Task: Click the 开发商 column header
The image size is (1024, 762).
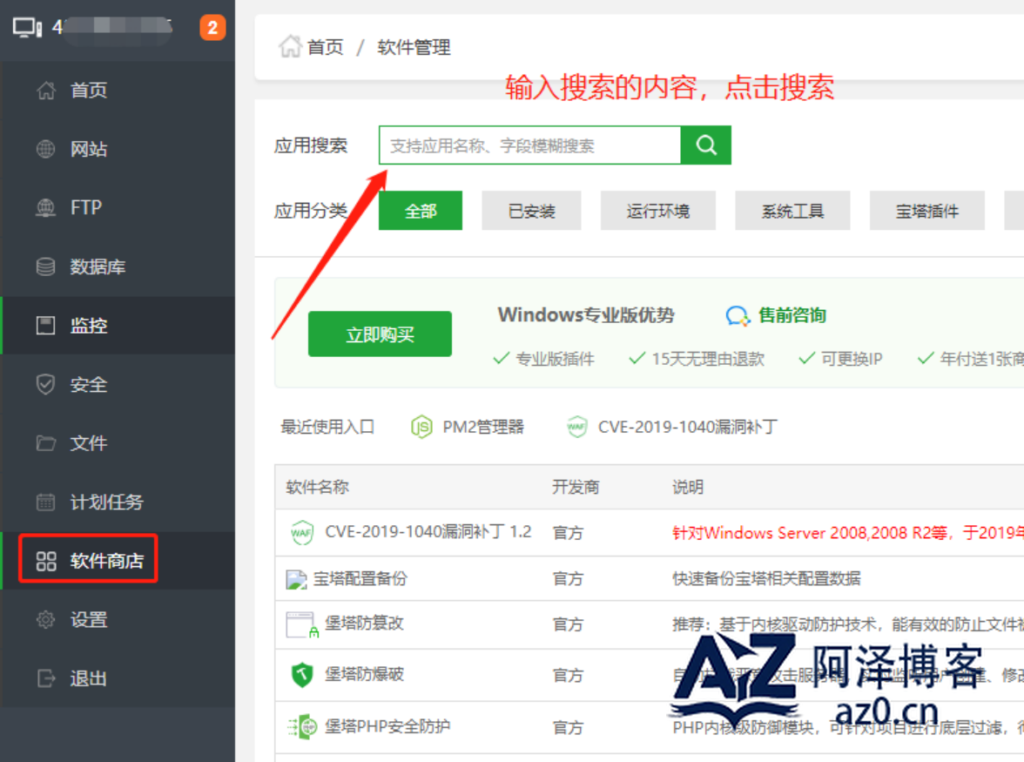Action: tap(575, 487)
